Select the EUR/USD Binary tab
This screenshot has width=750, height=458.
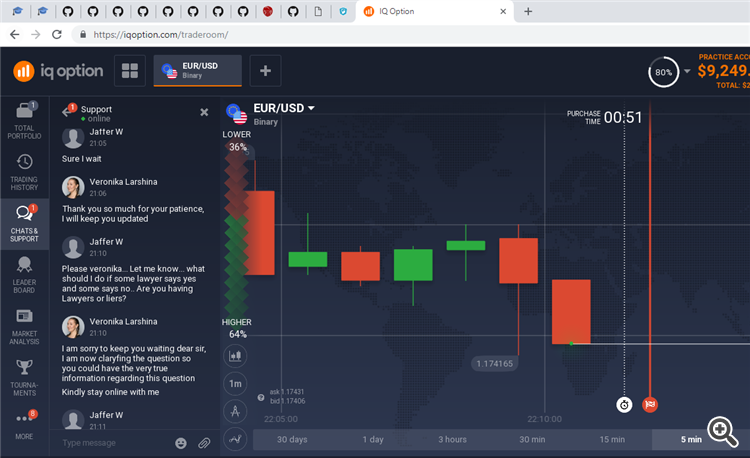coord(198,71)
